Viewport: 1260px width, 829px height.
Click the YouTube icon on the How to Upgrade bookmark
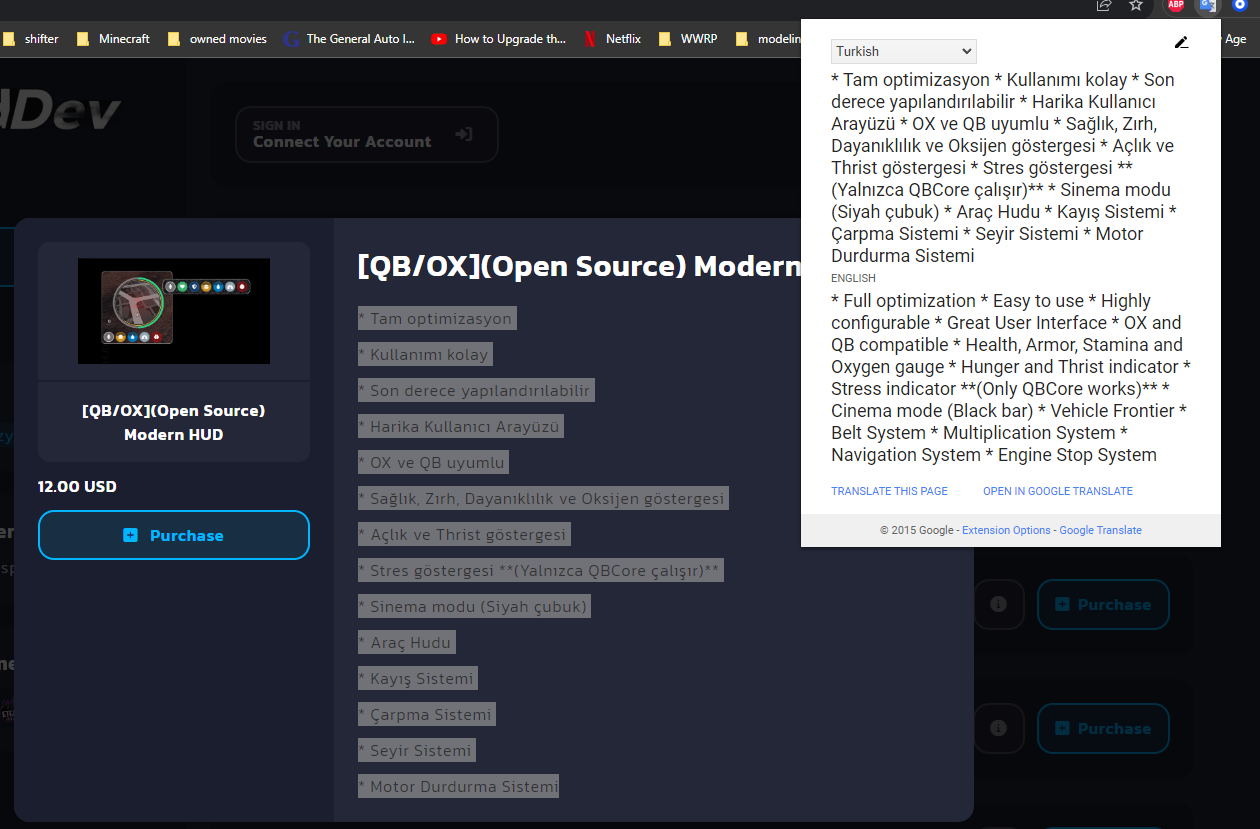coord(439,38)
